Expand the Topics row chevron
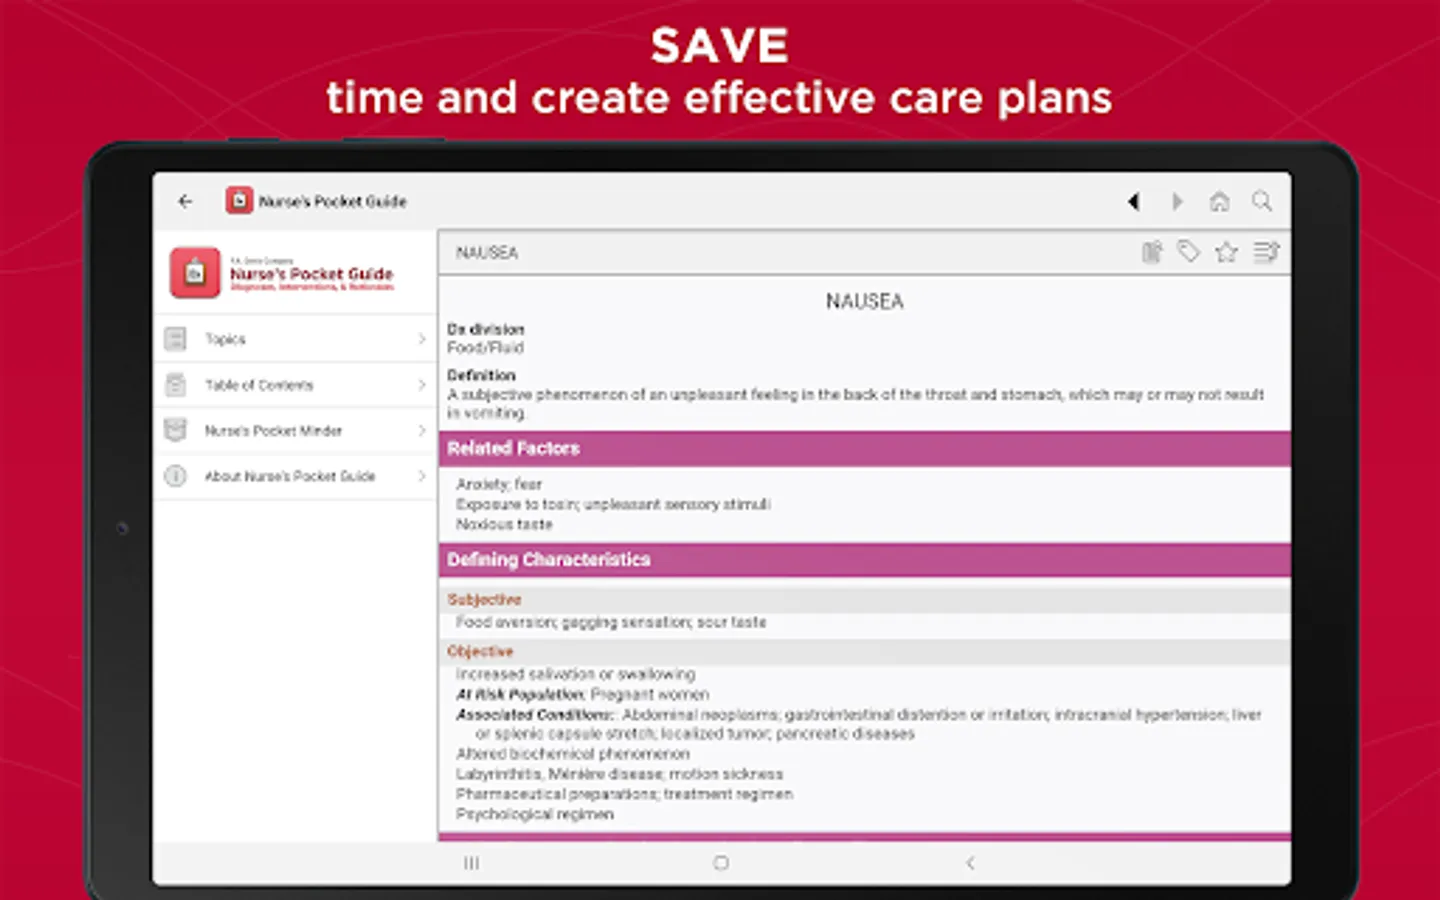1440x900 pixels. 421,339
